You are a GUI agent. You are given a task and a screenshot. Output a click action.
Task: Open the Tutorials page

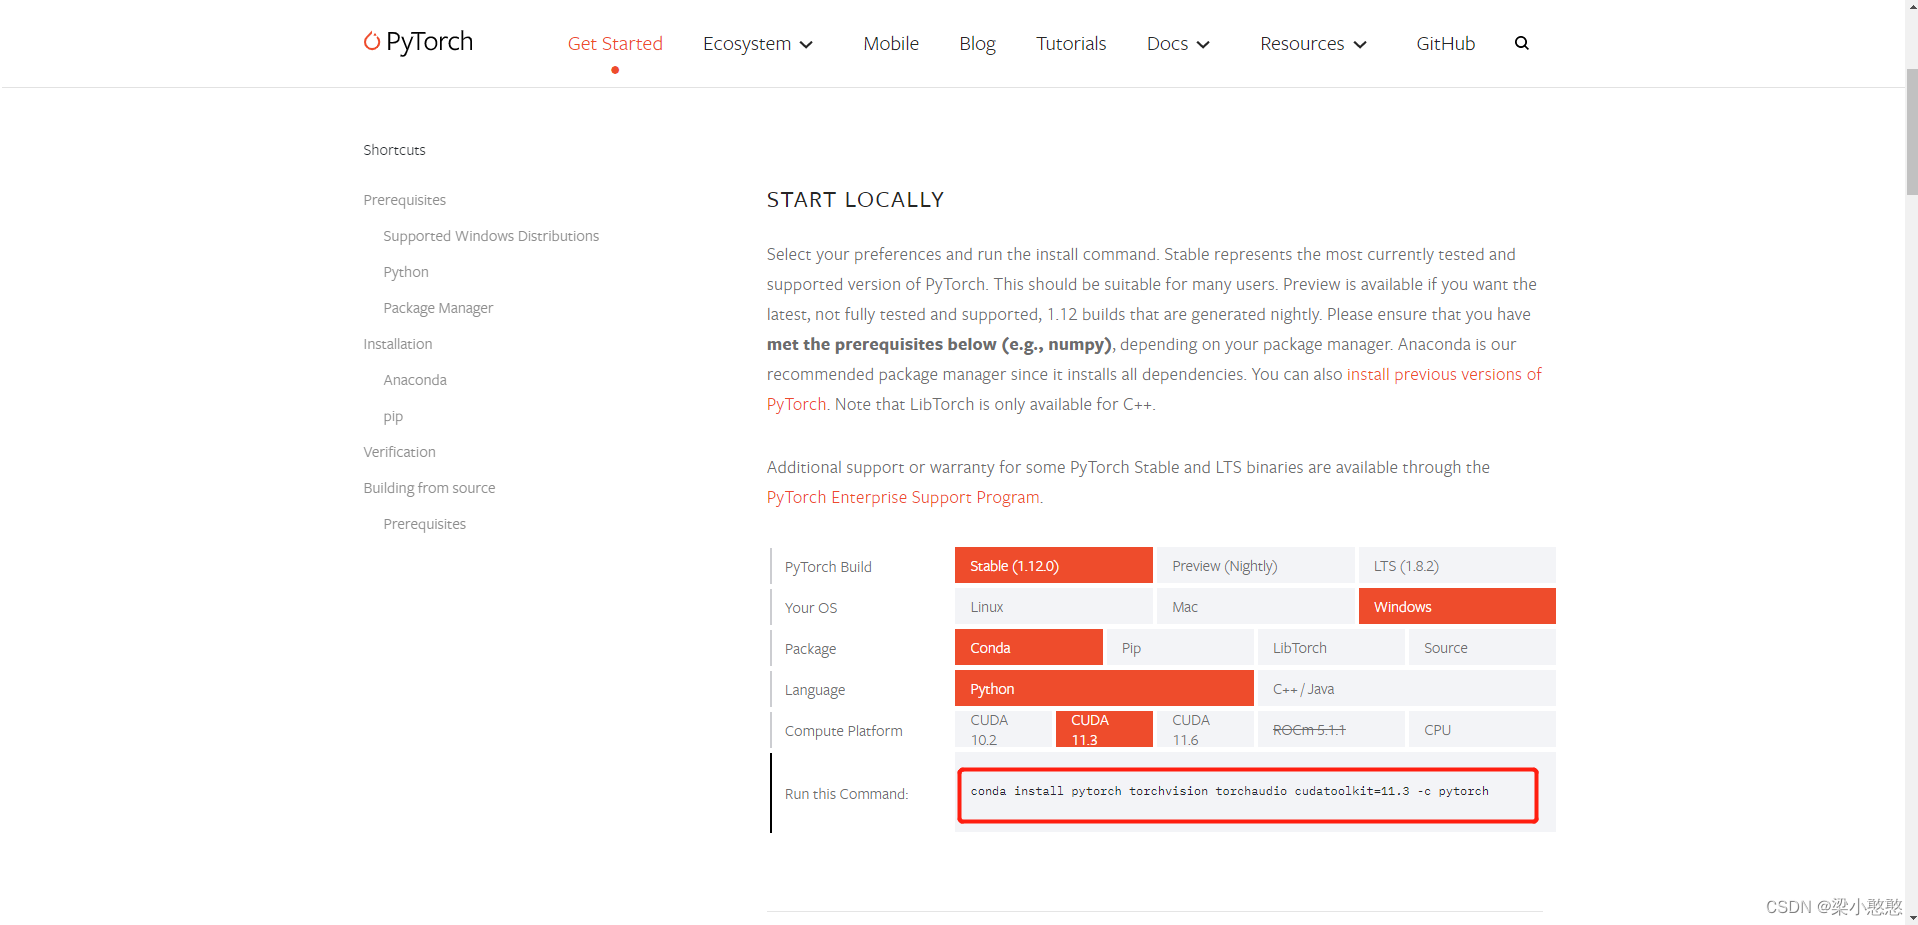pos(1071,44)
